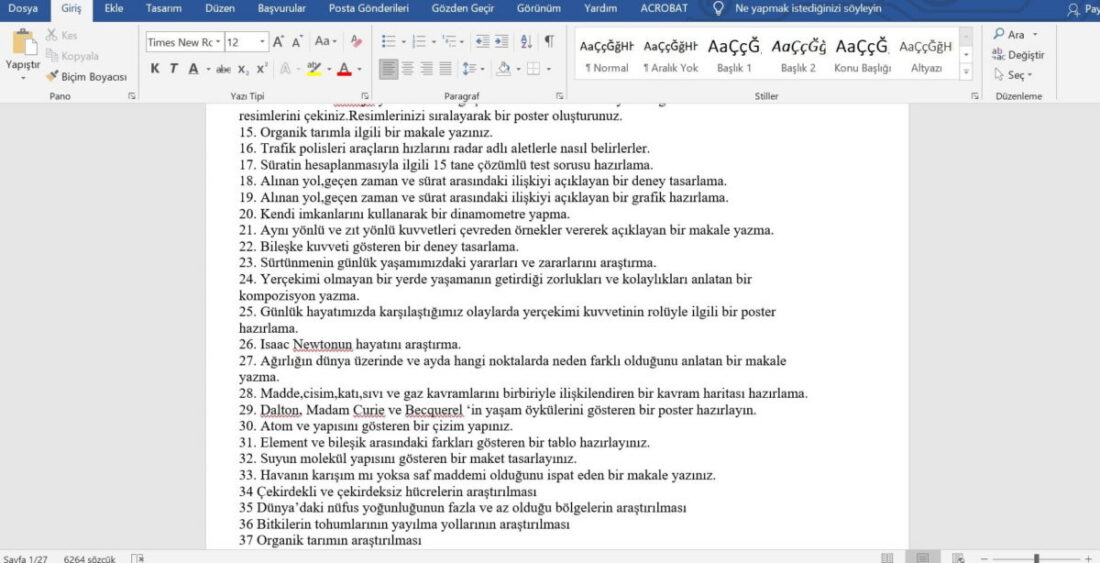This screenshot has height=563, width=1100.
Task: Open the Times New Roman font name box
Action: click(185, 42)
